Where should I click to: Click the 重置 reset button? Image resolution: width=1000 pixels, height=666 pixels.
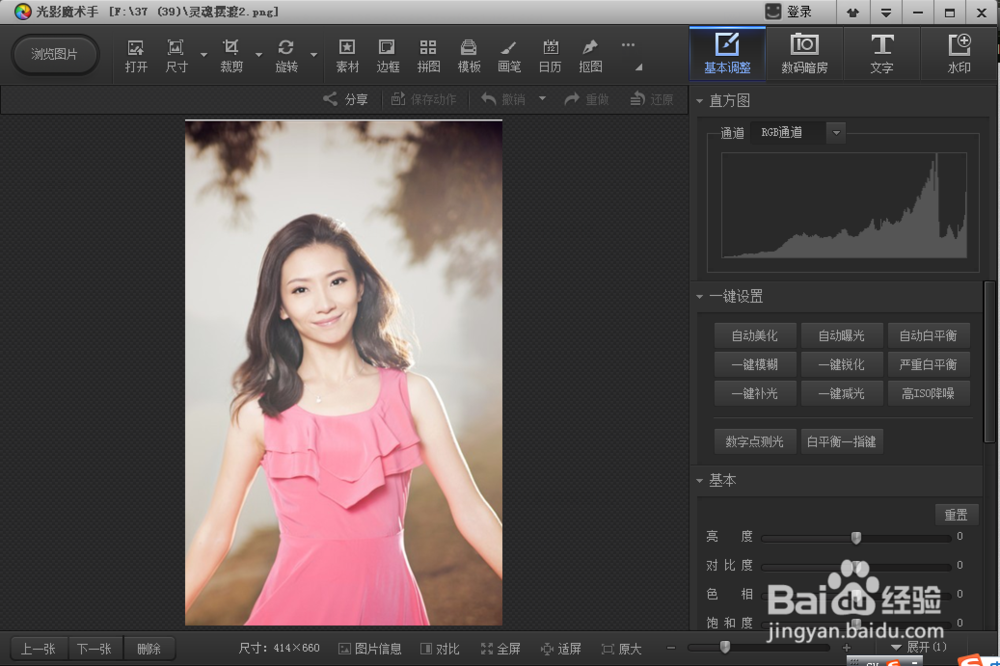point(956,515)
